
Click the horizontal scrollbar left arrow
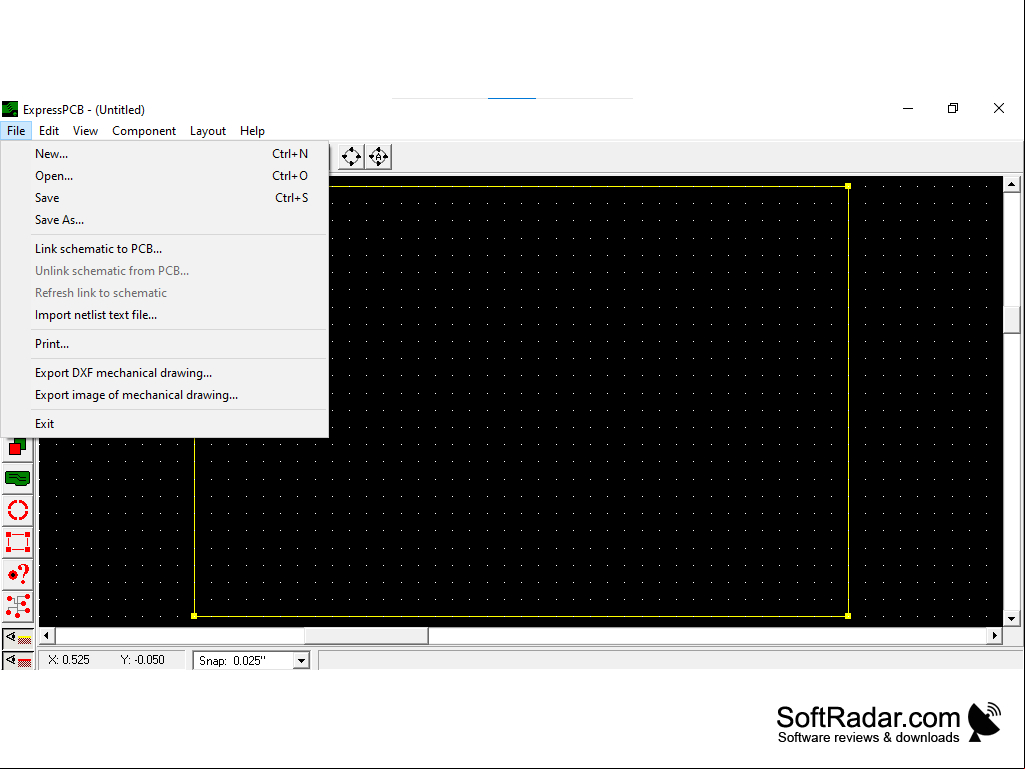coord(46,636)
